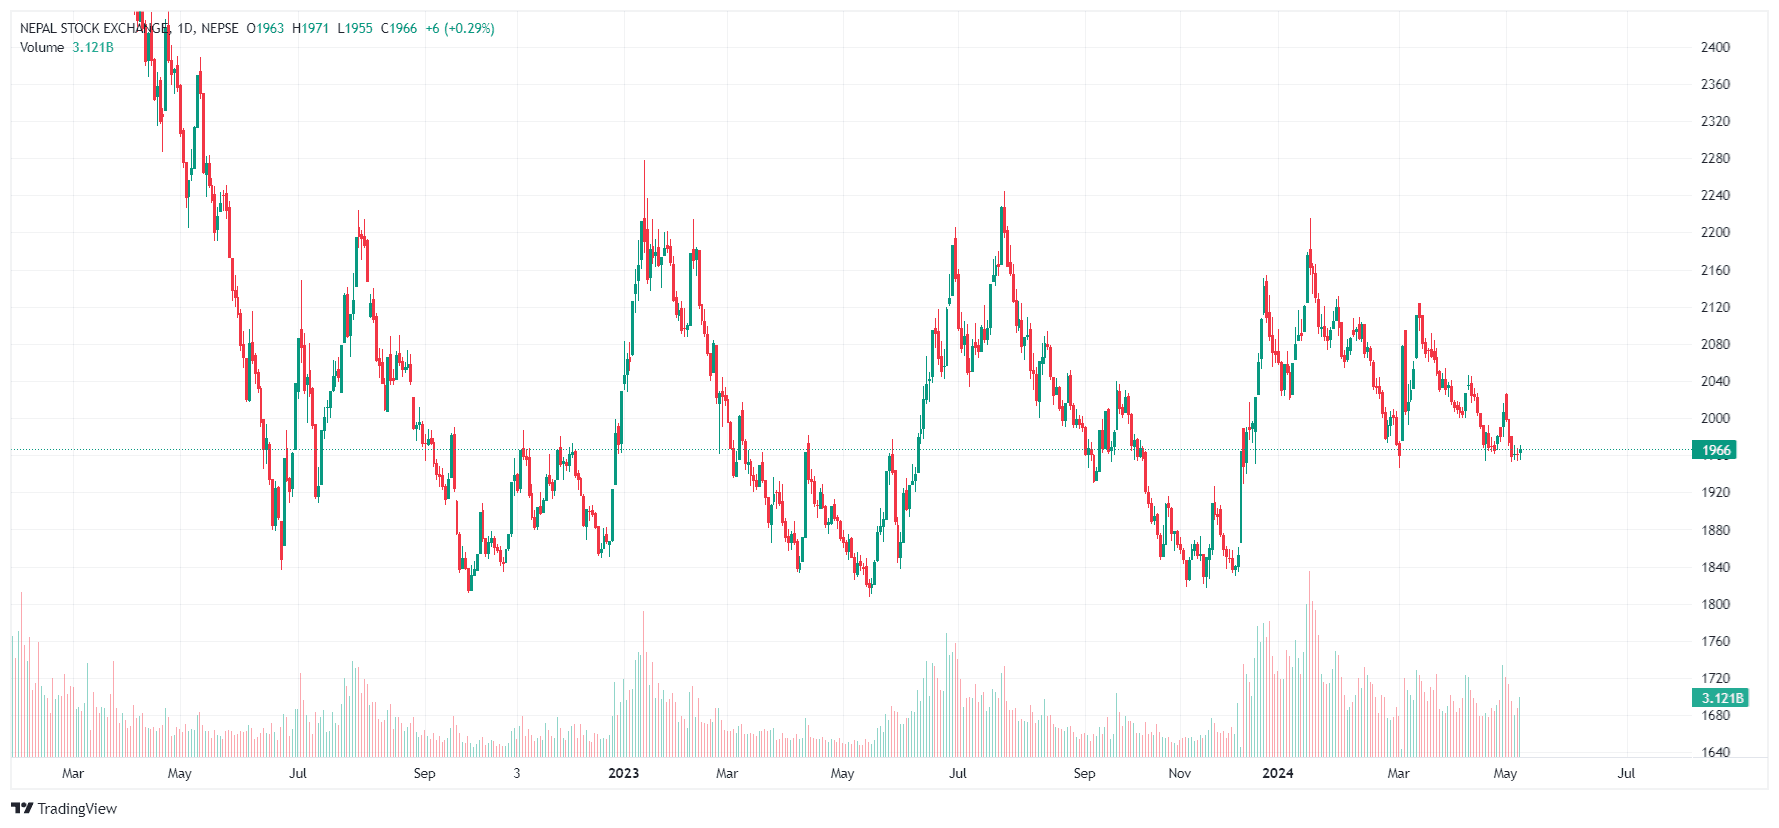The image size is (1779, 828).
Task: Click the open value O1963
Action: point(266,28)
